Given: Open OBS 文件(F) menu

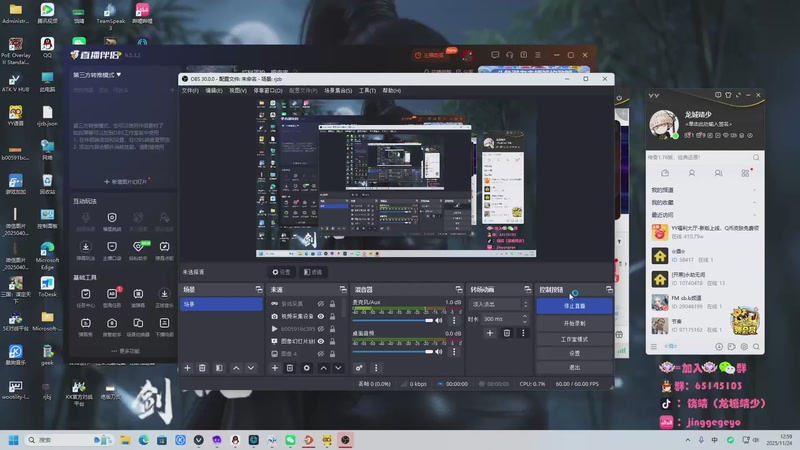Looking at the screenshot, I should (190, 90).
